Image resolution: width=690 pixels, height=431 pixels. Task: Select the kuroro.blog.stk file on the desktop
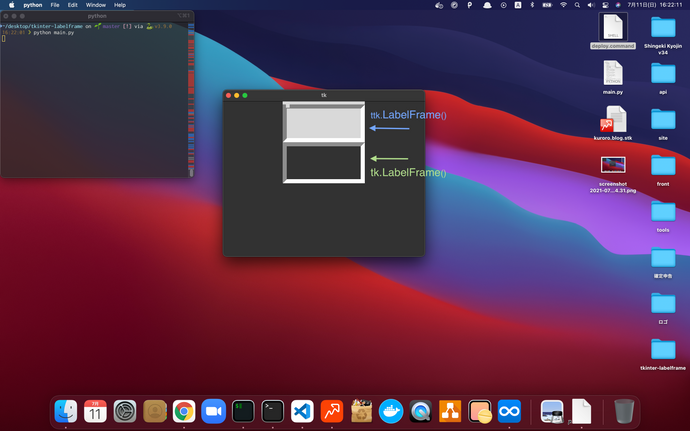(613, 123)
